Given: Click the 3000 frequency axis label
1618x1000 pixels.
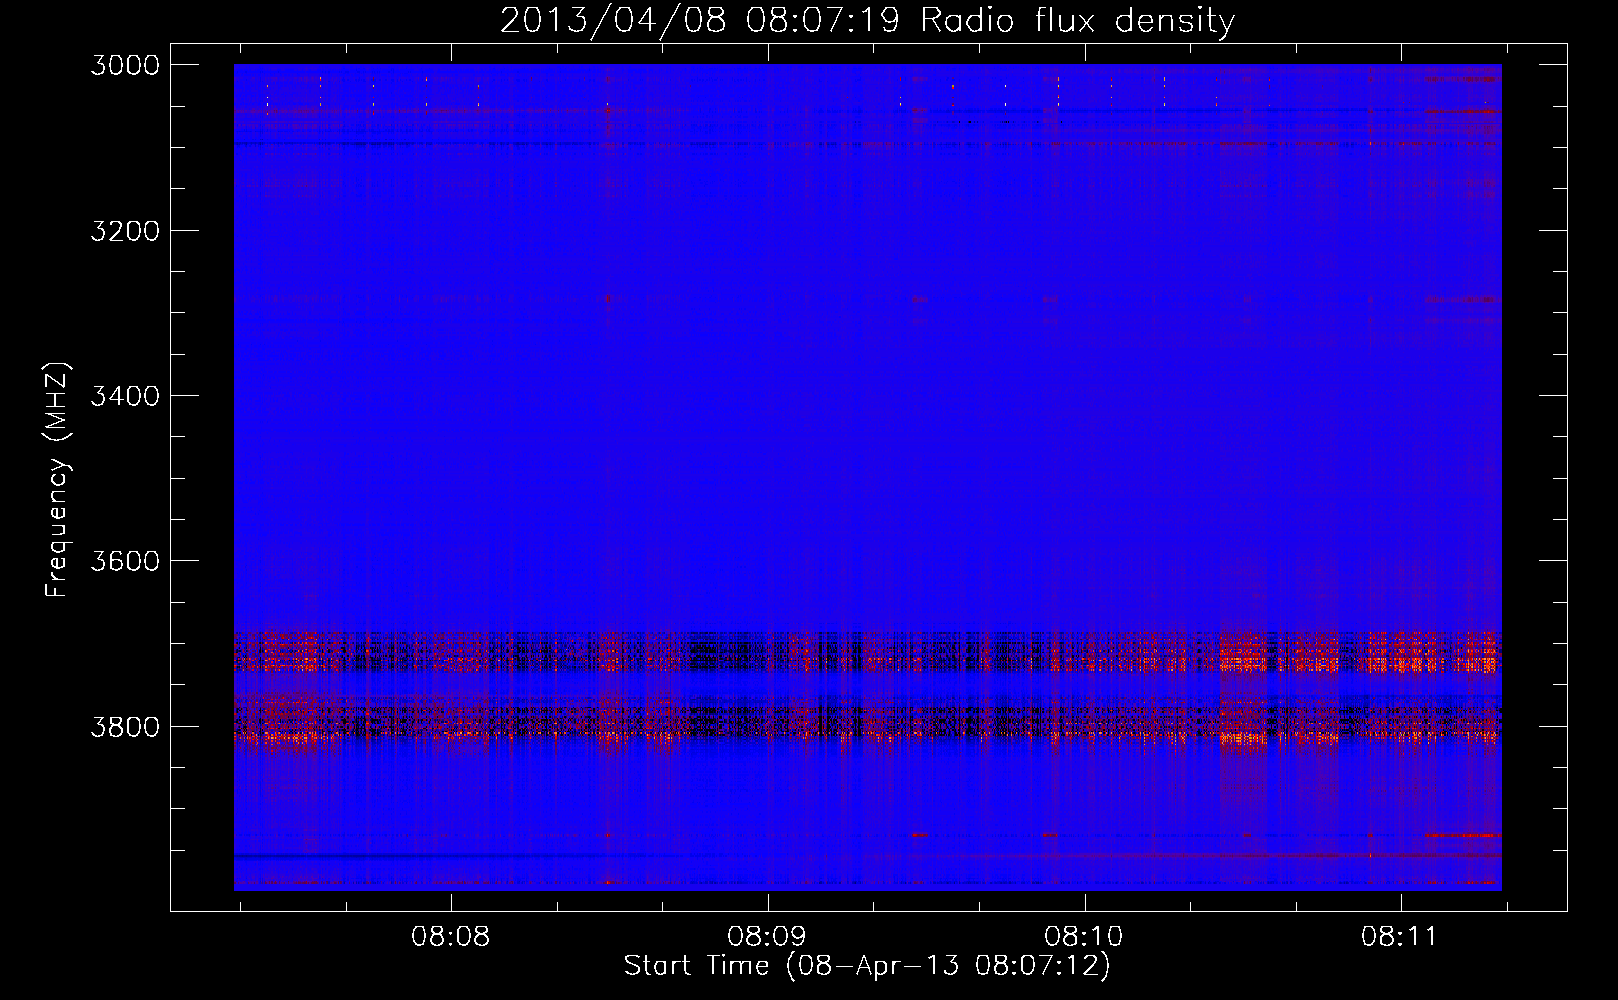Looking at the screenshot, I should (x=125, y=65).
